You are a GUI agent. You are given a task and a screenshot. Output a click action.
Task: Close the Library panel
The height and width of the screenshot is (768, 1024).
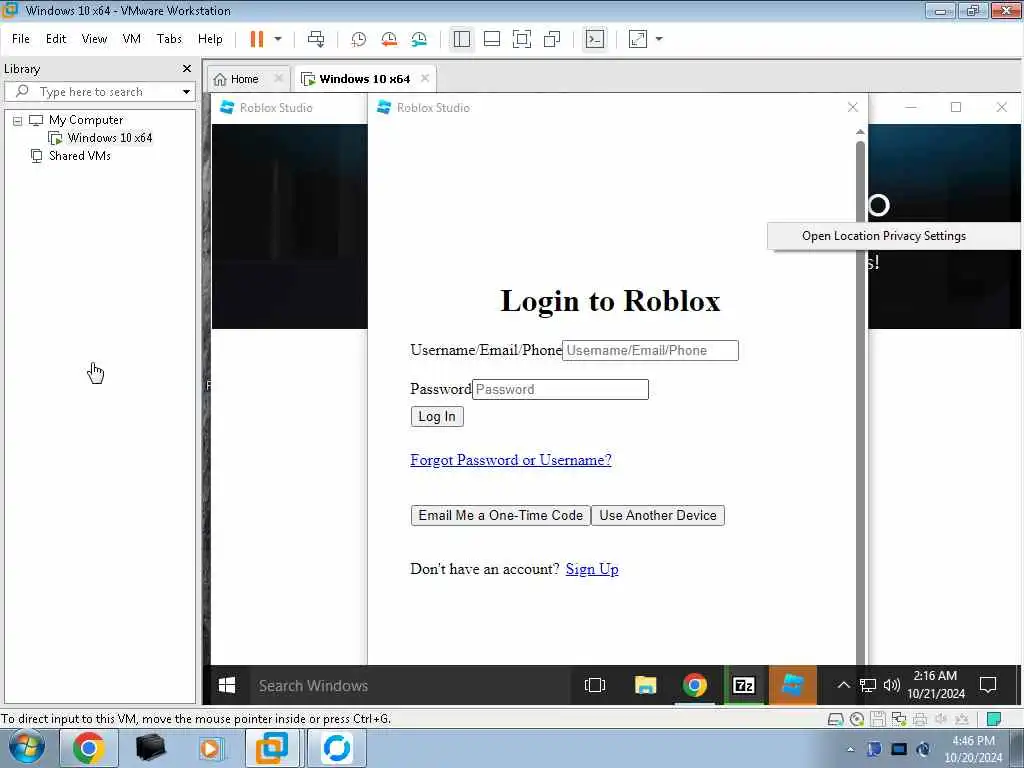click(x=187, y=69)
